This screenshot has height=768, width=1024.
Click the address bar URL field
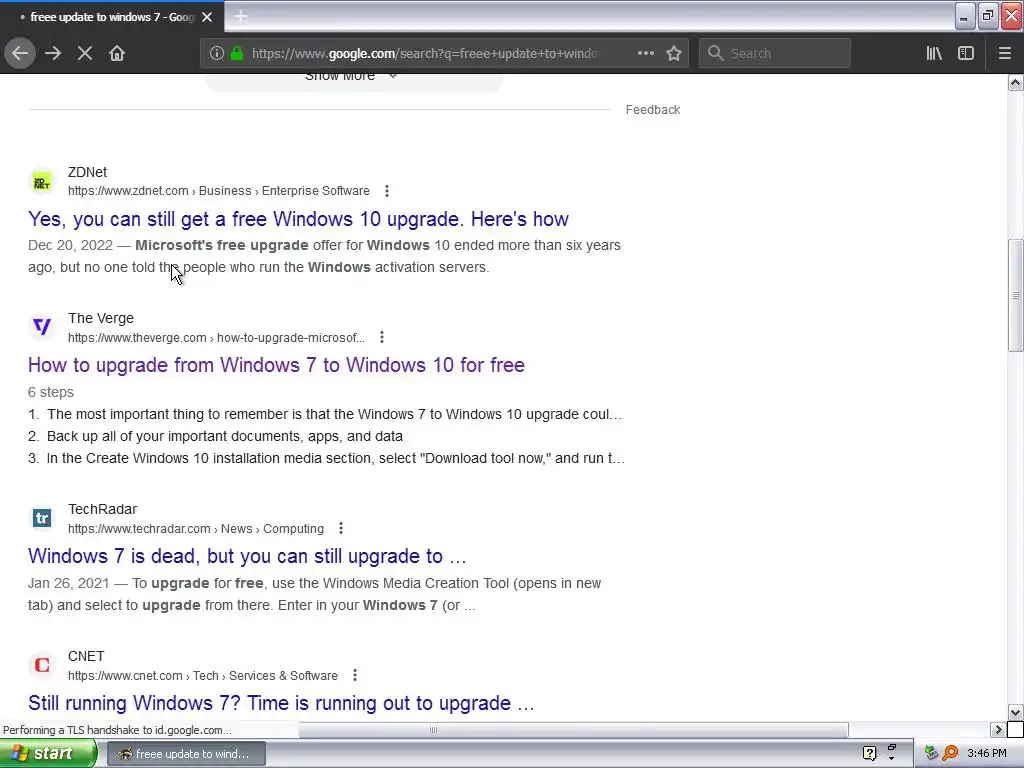pyautogui.click(x=424, y=53)
